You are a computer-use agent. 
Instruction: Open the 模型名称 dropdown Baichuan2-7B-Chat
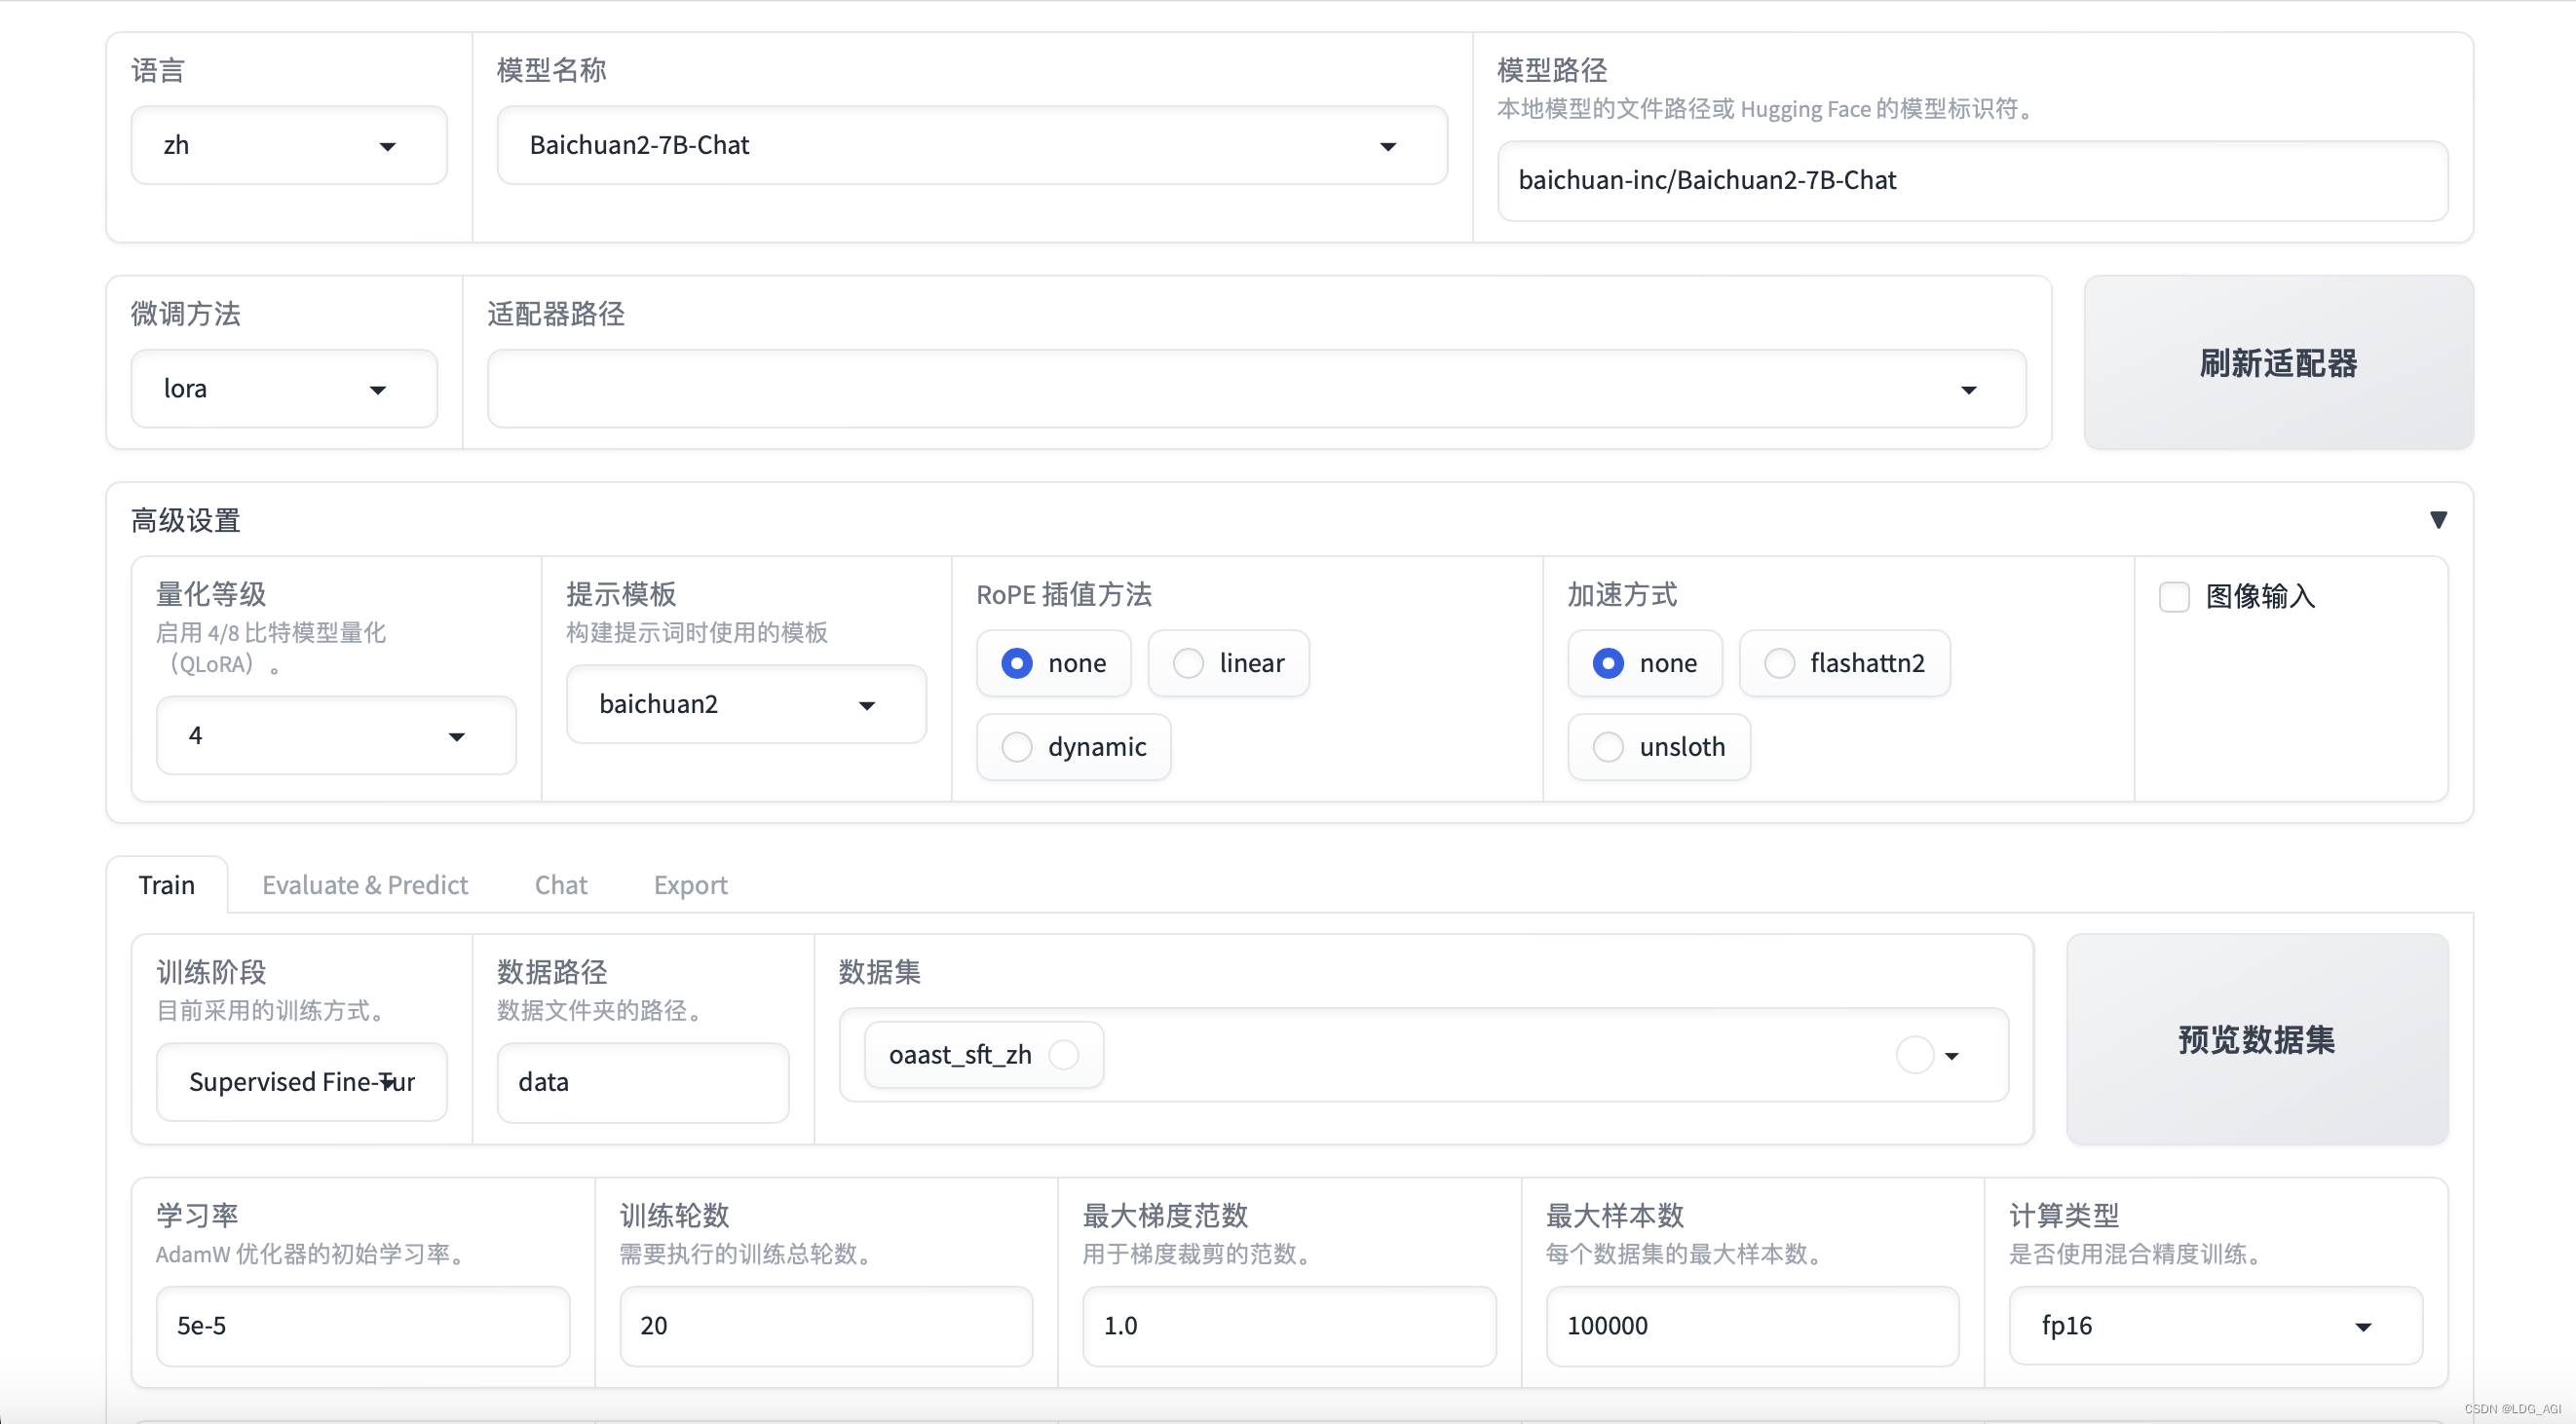[x=972, y=146]
